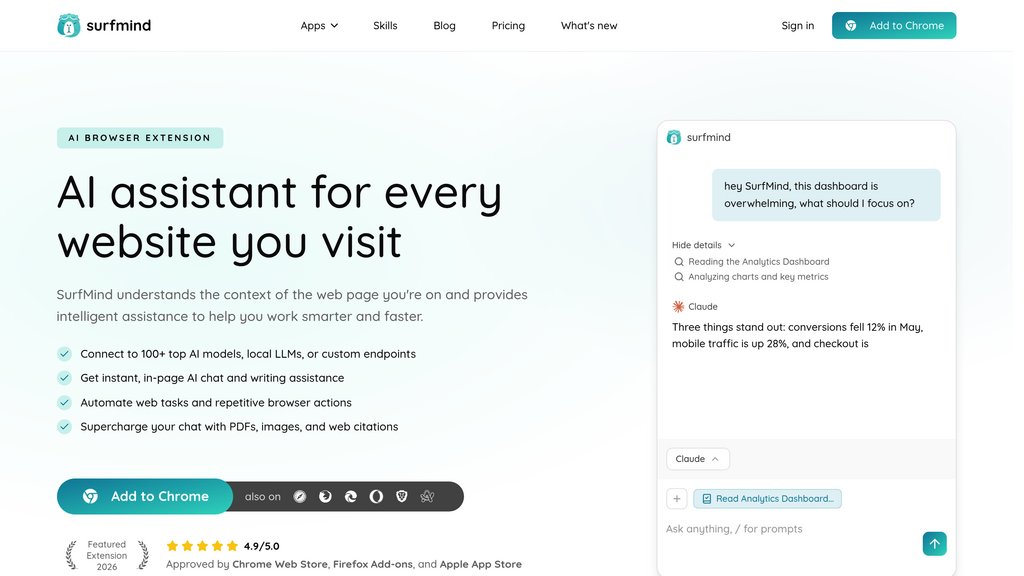Click the large Add to Chrome hero button
Image resolution: width=1024 pixels, height=576 pixels.
pyautogui.click(x=145, y=496)
